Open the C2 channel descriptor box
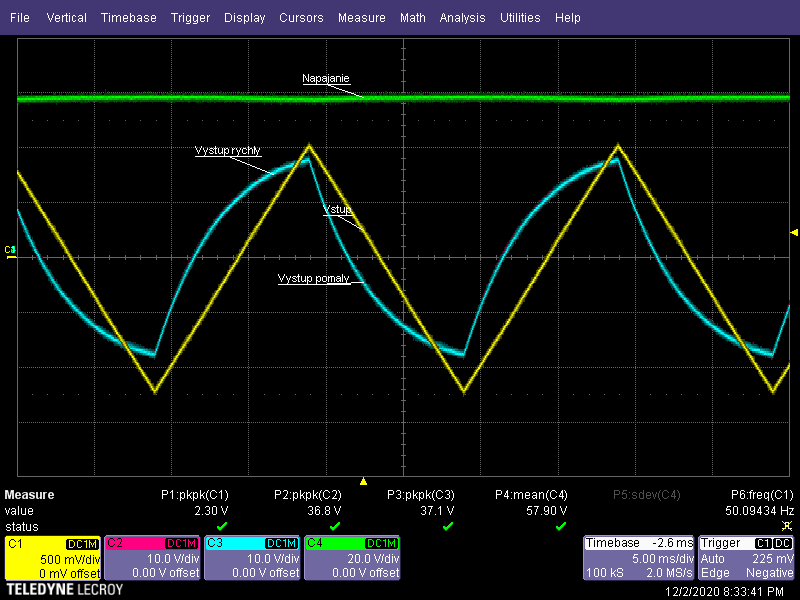 (x=152, y=558)
